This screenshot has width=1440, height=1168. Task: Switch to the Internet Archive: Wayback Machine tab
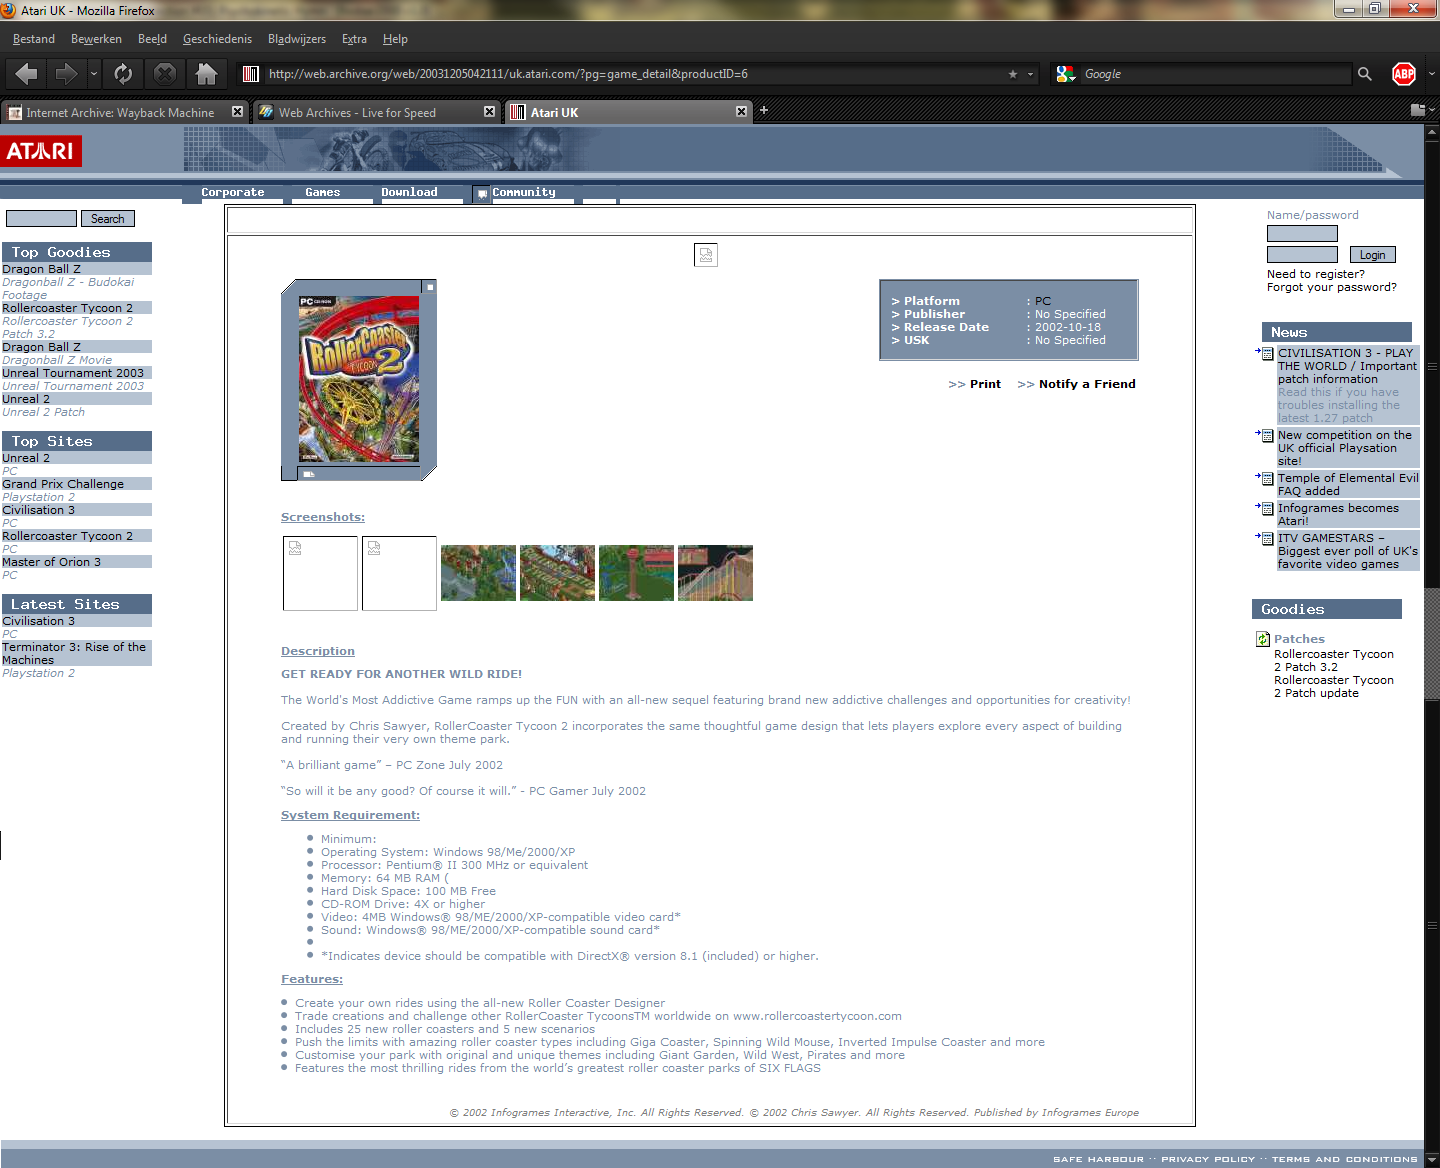pos(123,112)
